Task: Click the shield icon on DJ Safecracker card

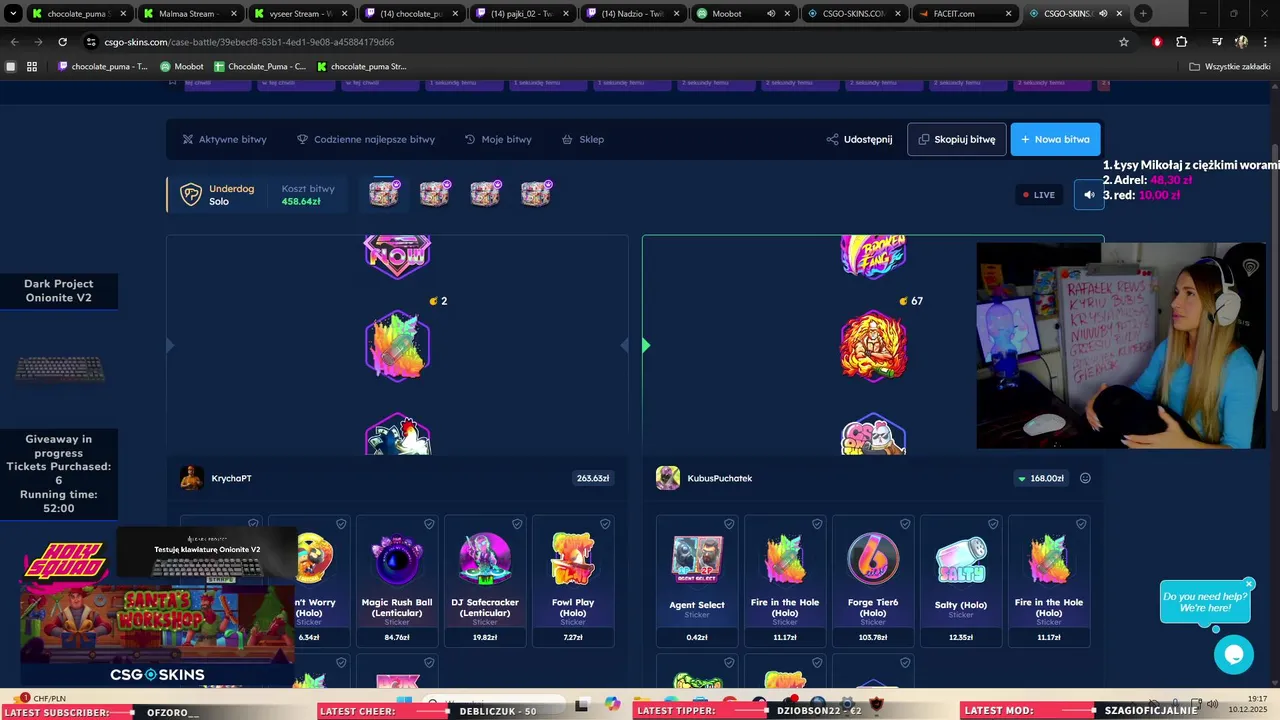Action: [517, 524]
